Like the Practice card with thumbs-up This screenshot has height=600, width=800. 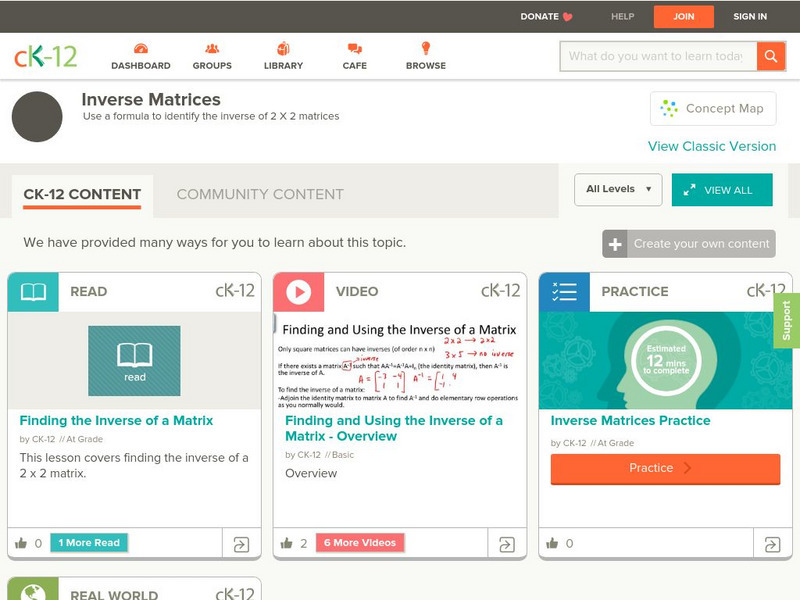tap(552, 543)
